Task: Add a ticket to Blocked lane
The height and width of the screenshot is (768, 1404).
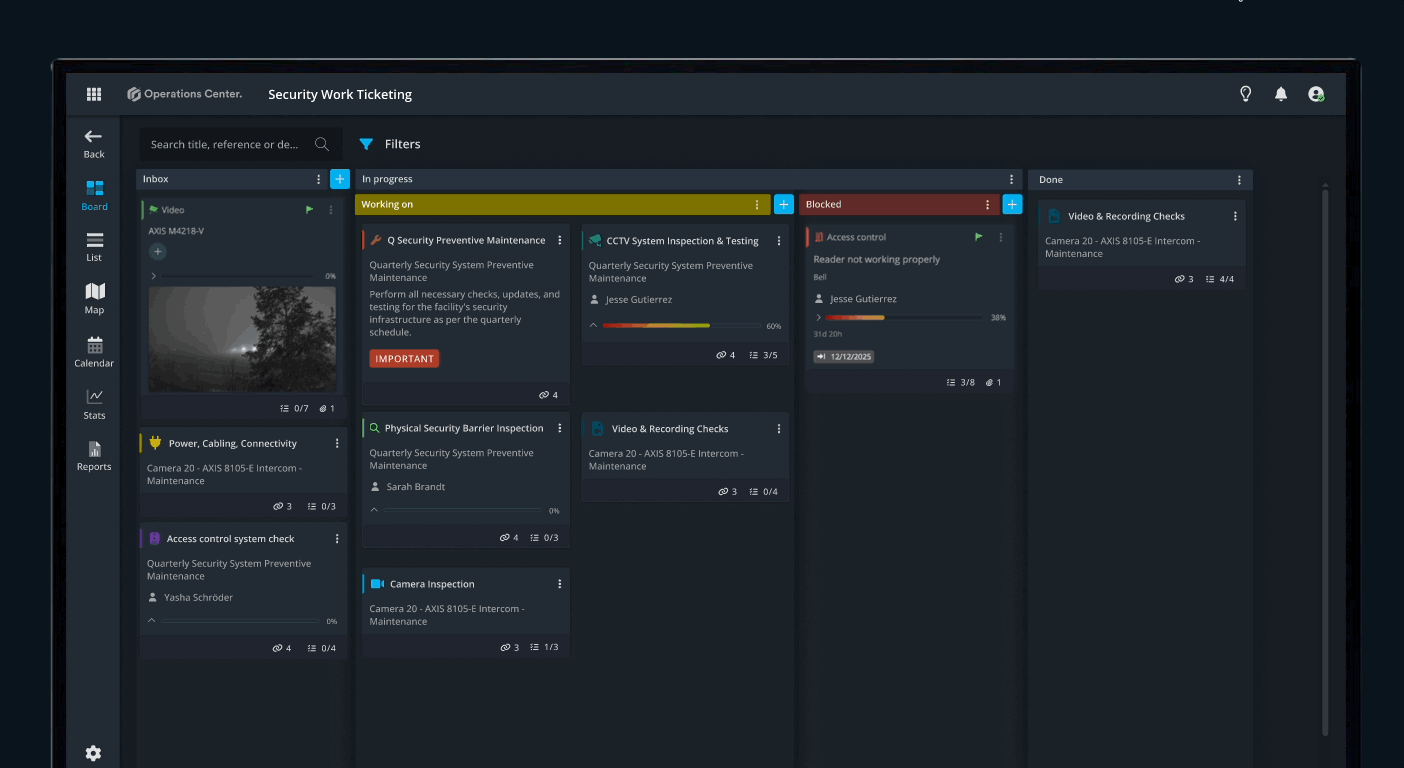Action: click(1012, 204)
